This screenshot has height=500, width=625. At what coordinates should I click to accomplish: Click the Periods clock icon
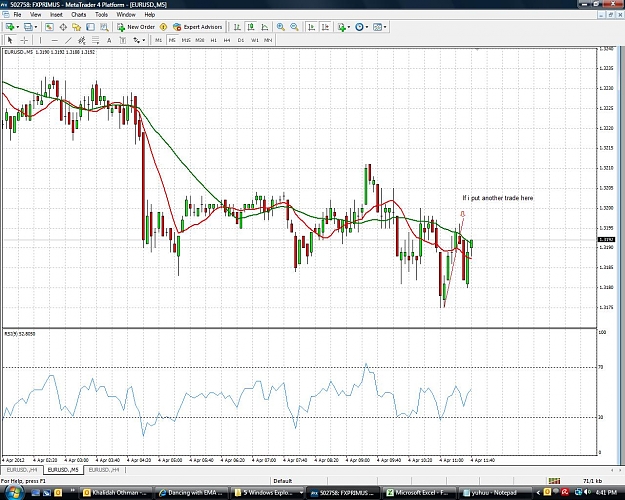(360, 27)
